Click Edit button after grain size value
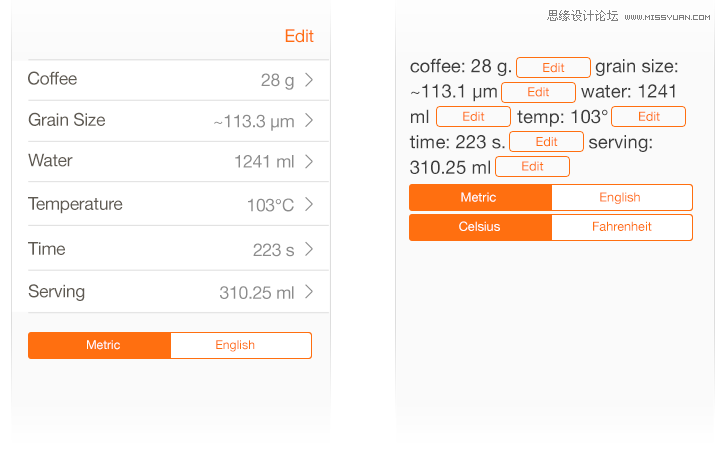Viewport: 721px width, 458px height. (x=538, y=93)
